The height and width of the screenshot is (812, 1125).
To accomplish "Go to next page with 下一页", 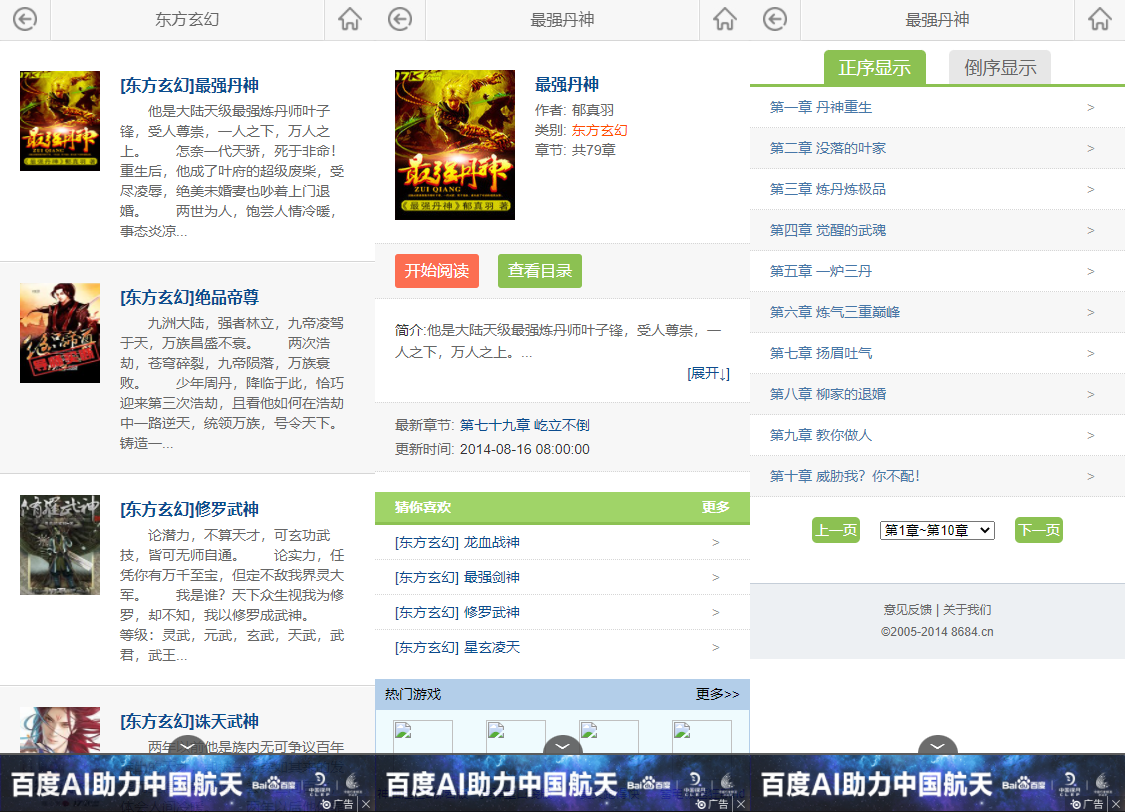I will 1039,530.
